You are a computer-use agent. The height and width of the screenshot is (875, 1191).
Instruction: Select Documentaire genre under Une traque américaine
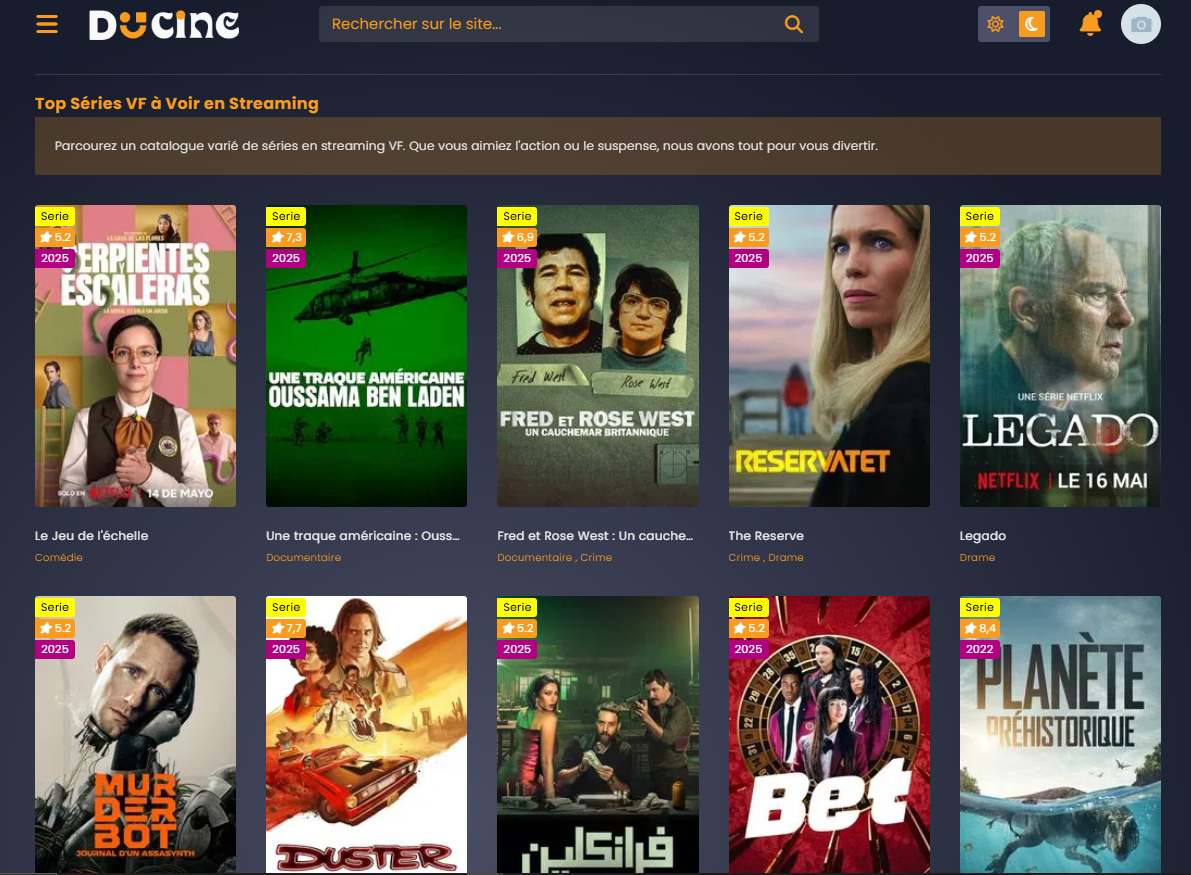click(303, 558)
